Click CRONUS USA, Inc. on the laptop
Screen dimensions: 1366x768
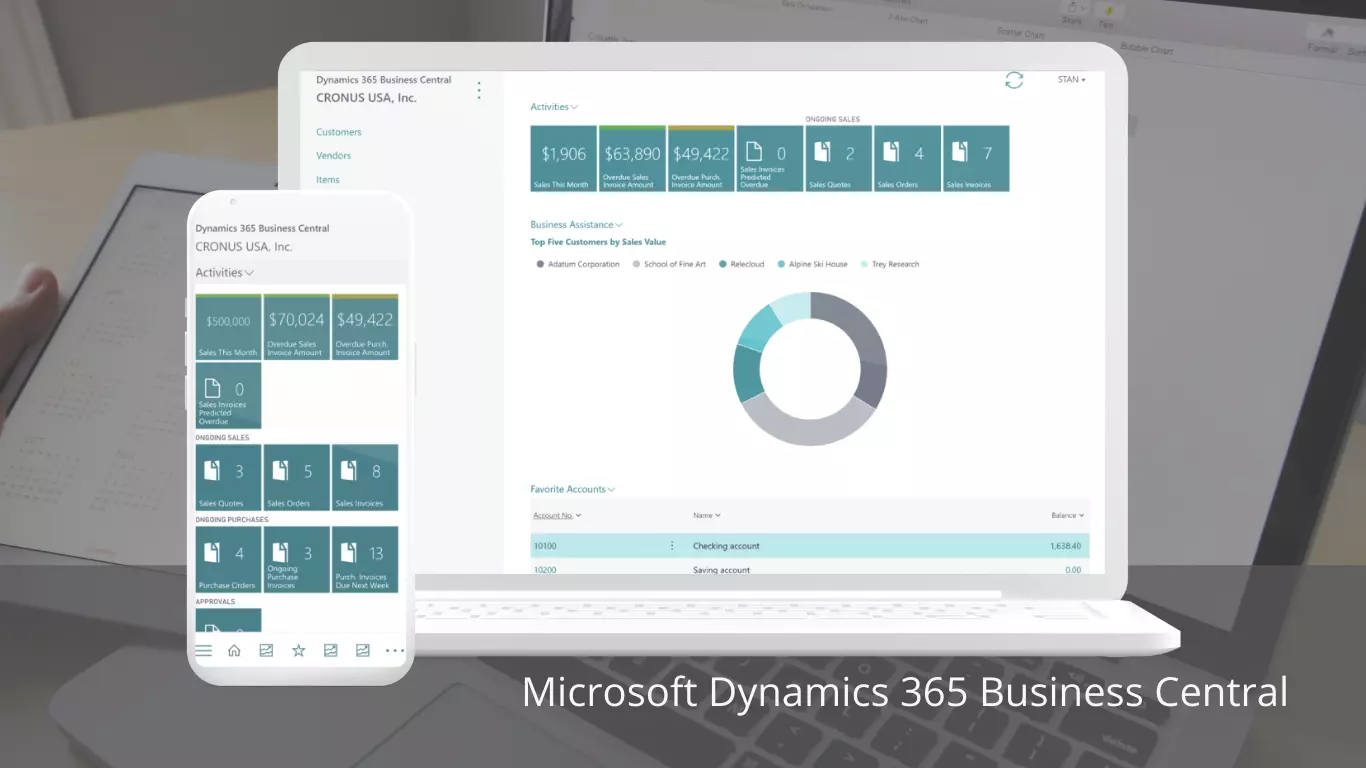tap(366, 98)
